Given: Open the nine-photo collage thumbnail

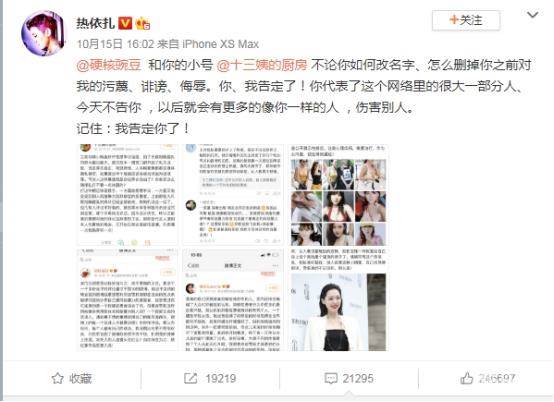Looking at the screenshot, I should (338, 195).
